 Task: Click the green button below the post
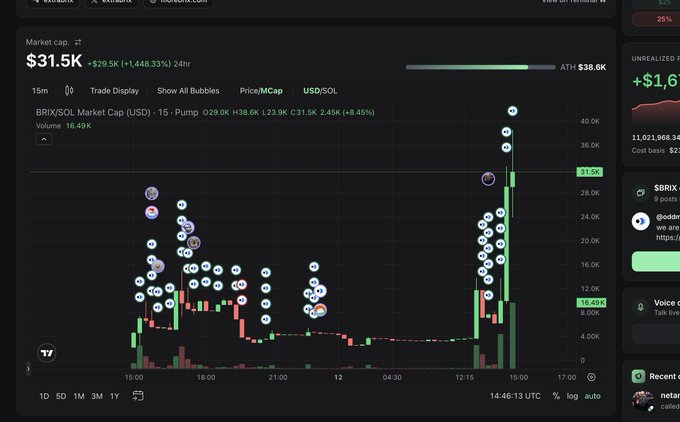coord(656,261)
